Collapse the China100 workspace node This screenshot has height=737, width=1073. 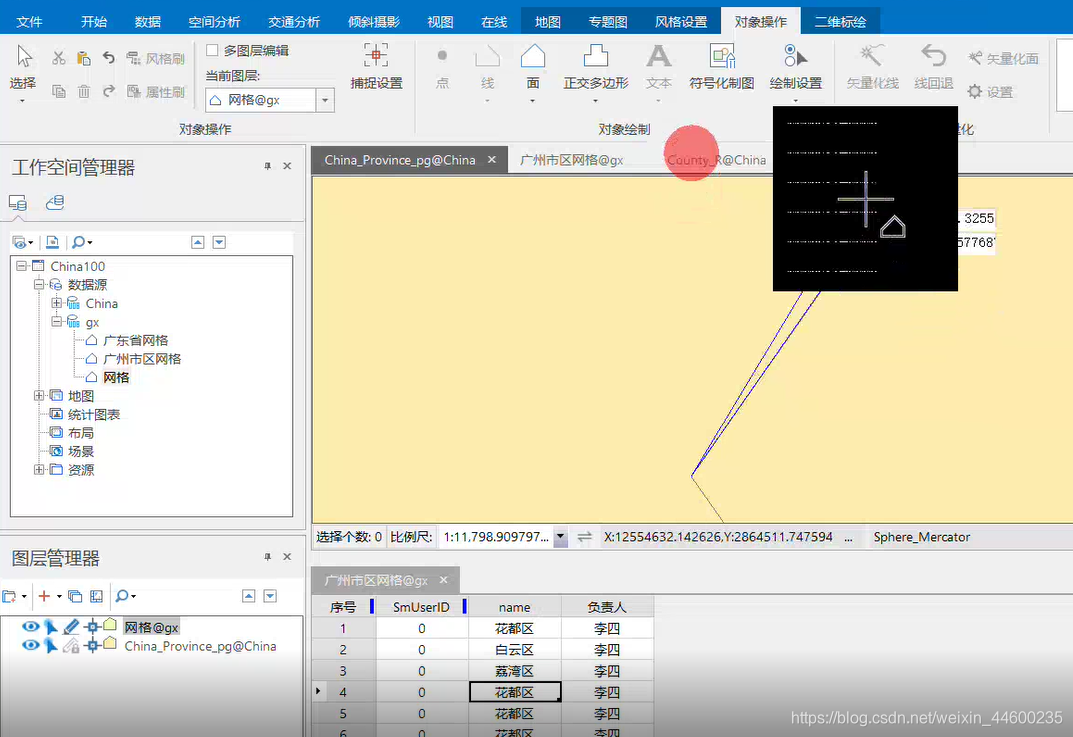[x=21, y=266]
